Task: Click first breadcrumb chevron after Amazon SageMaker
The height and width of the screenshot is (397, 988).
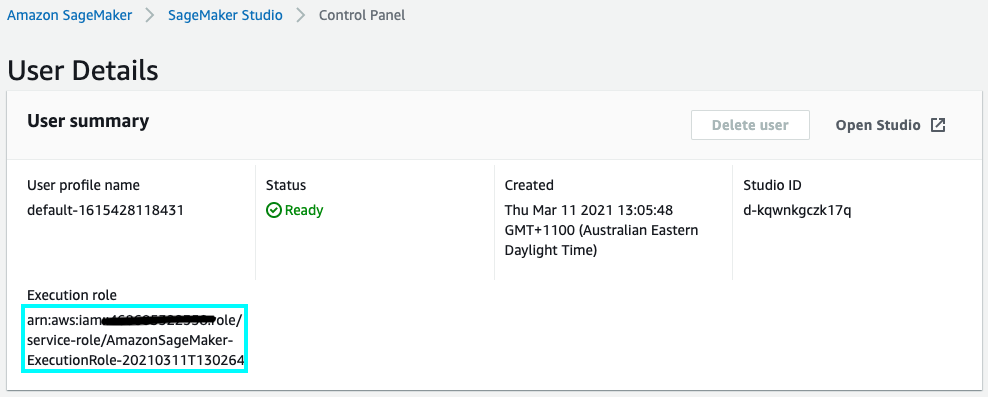Action: [150, 15]
